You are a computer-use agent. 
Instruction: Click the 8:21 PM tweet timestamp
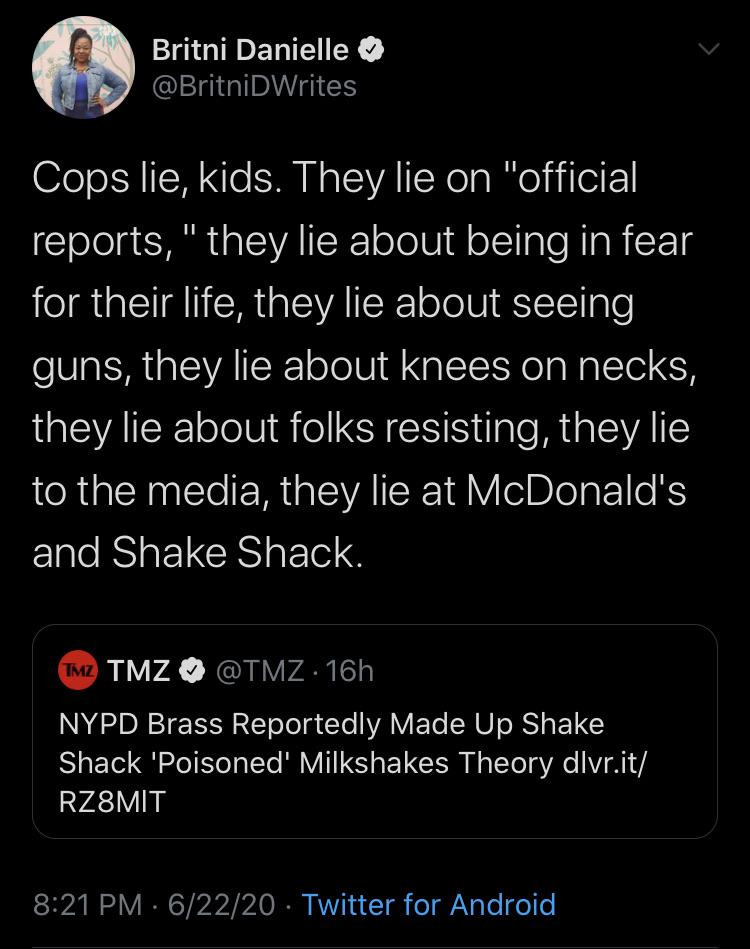click(87, 905)
